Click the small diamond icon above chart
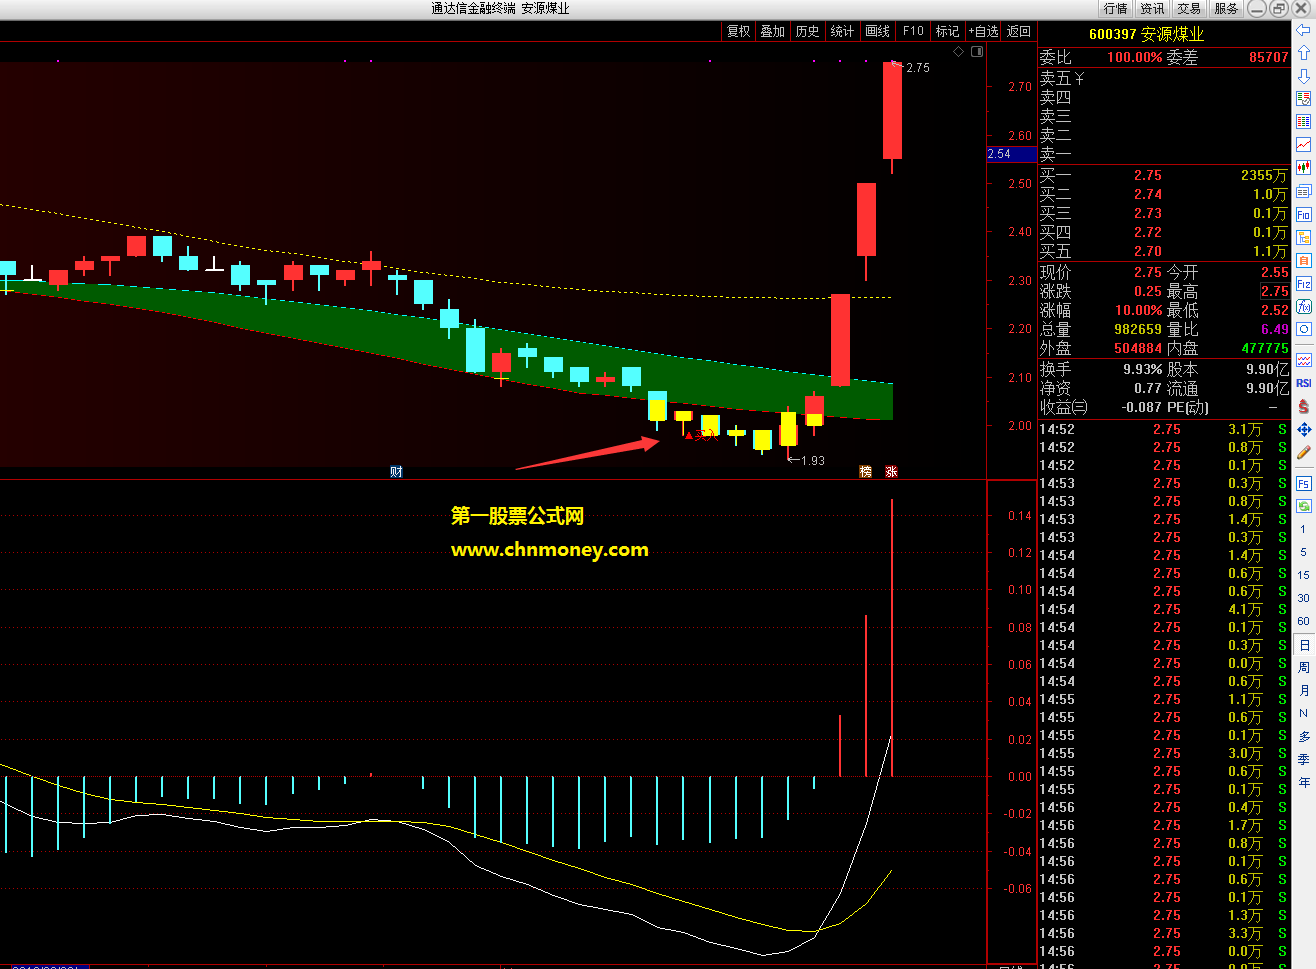 (x=959, y=51)
